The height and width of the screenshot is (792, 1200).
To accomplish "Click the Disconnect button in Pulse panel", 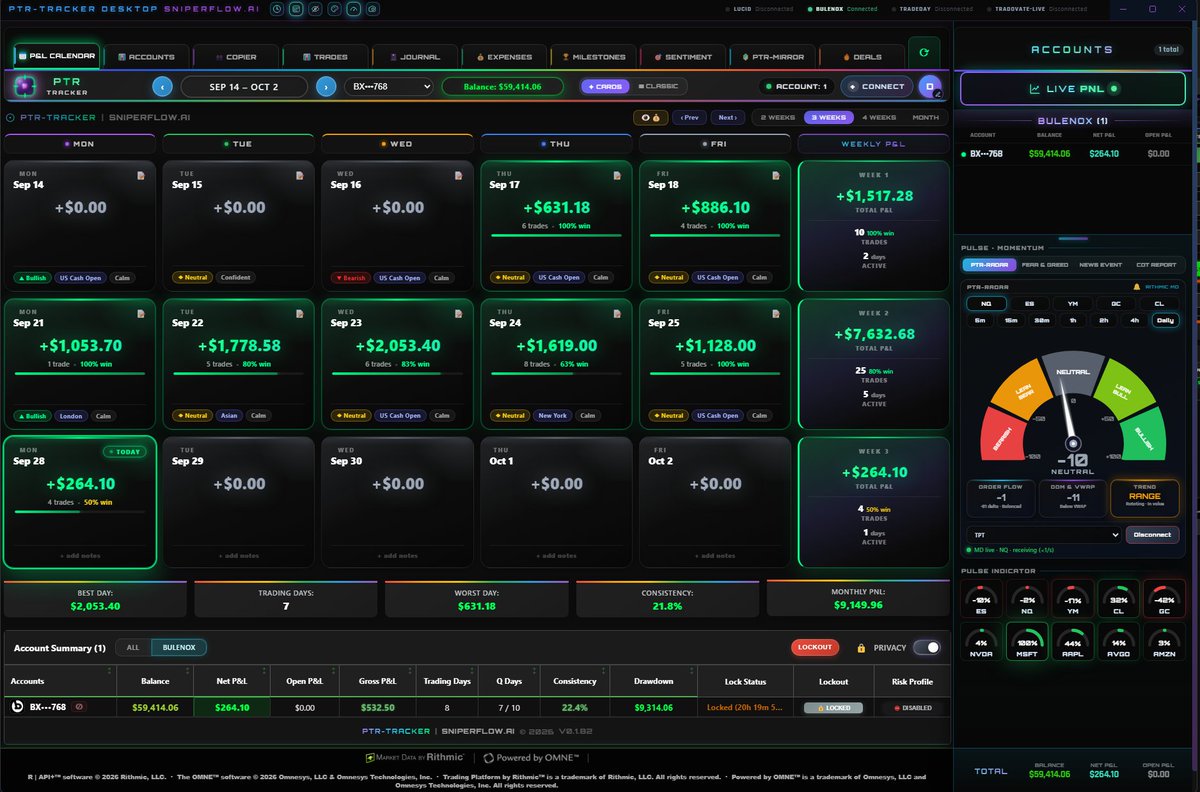I will point(1152,535).
